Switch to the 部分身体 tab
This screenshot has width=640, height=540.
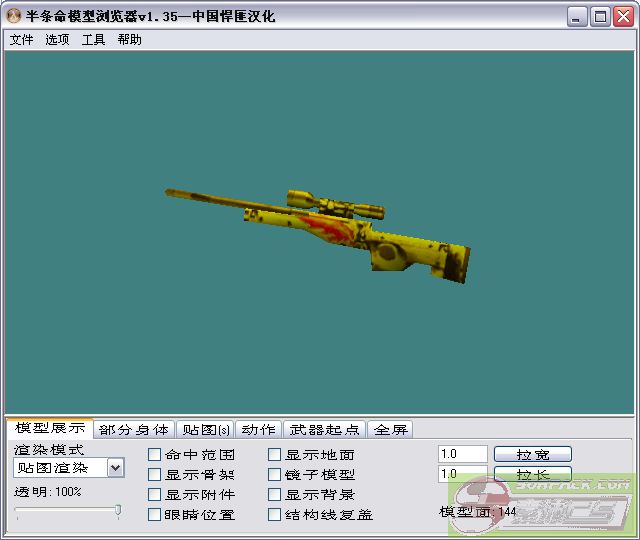[x=134, y=429]
